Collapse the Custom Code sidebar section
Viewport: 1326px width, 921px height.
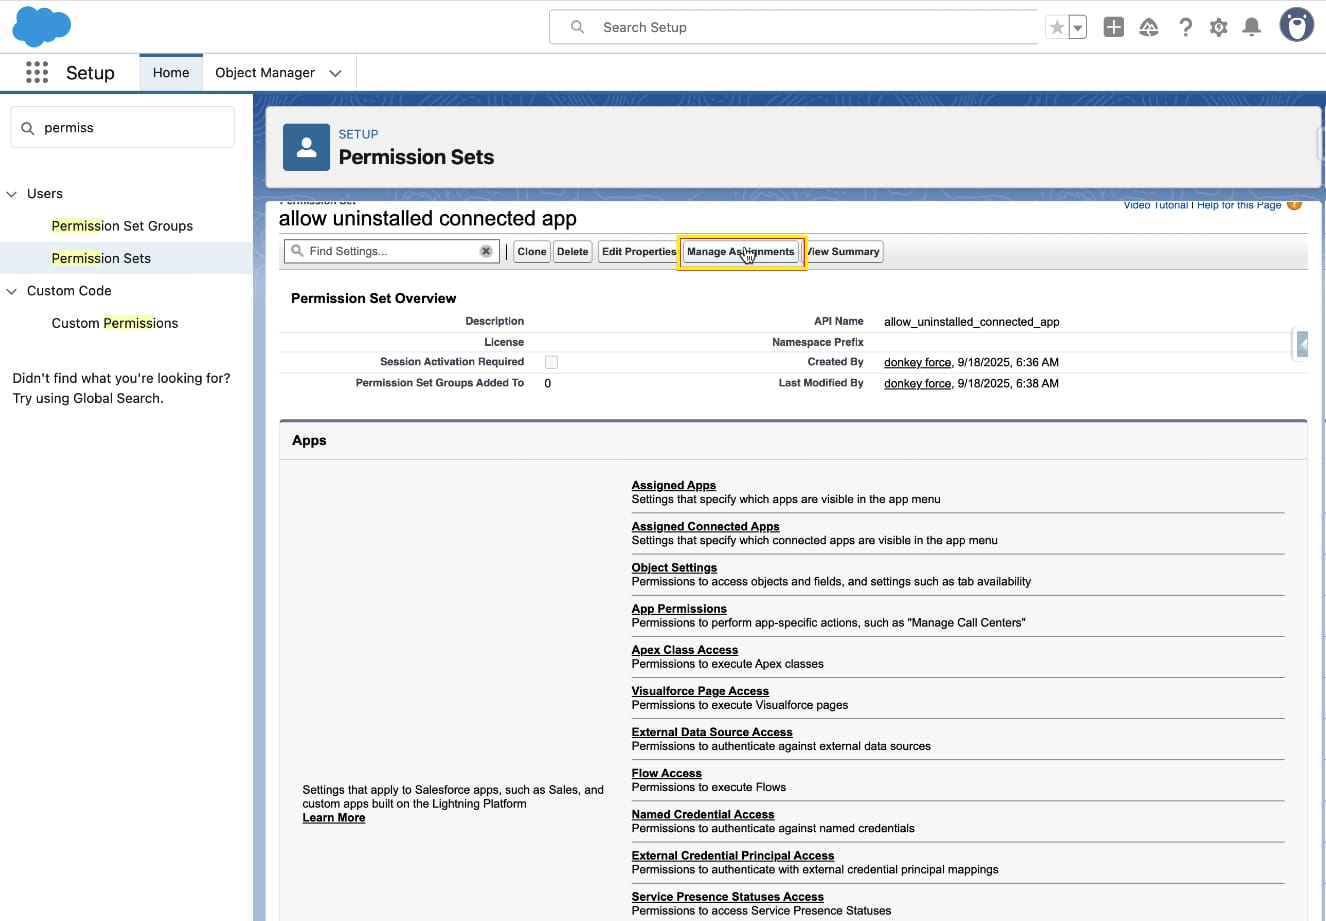[12, 291]
